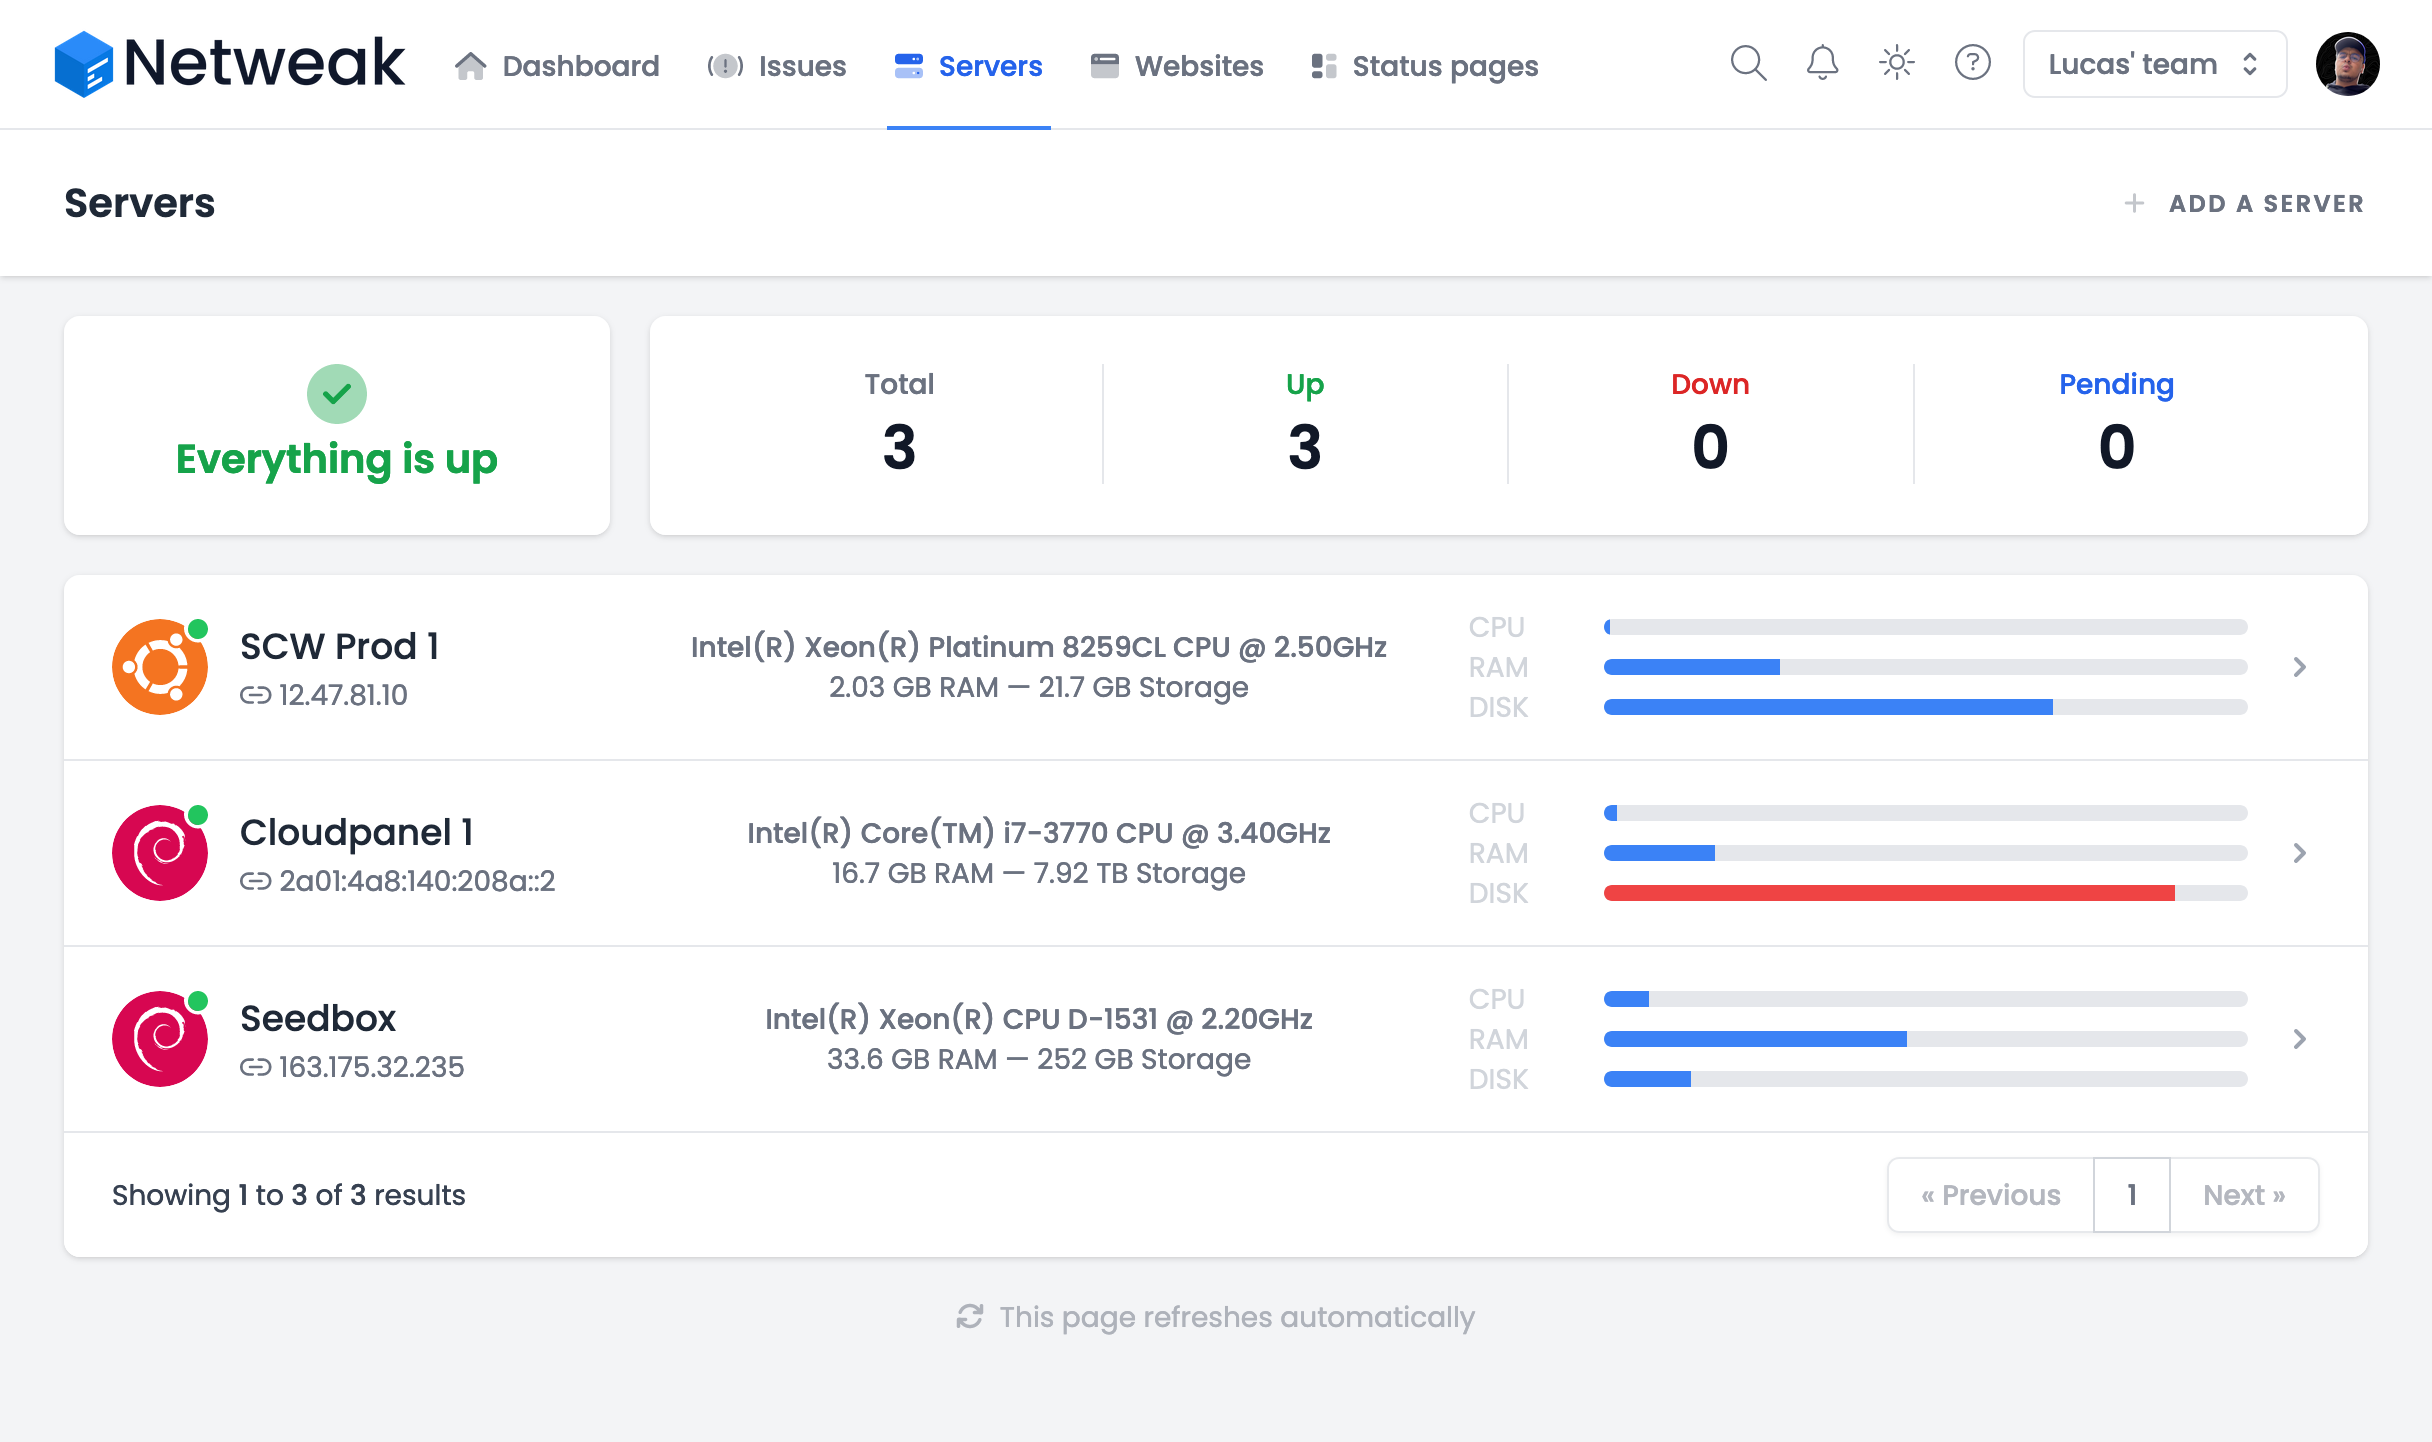Click the help question mark icon

(x=1972, y=64)
